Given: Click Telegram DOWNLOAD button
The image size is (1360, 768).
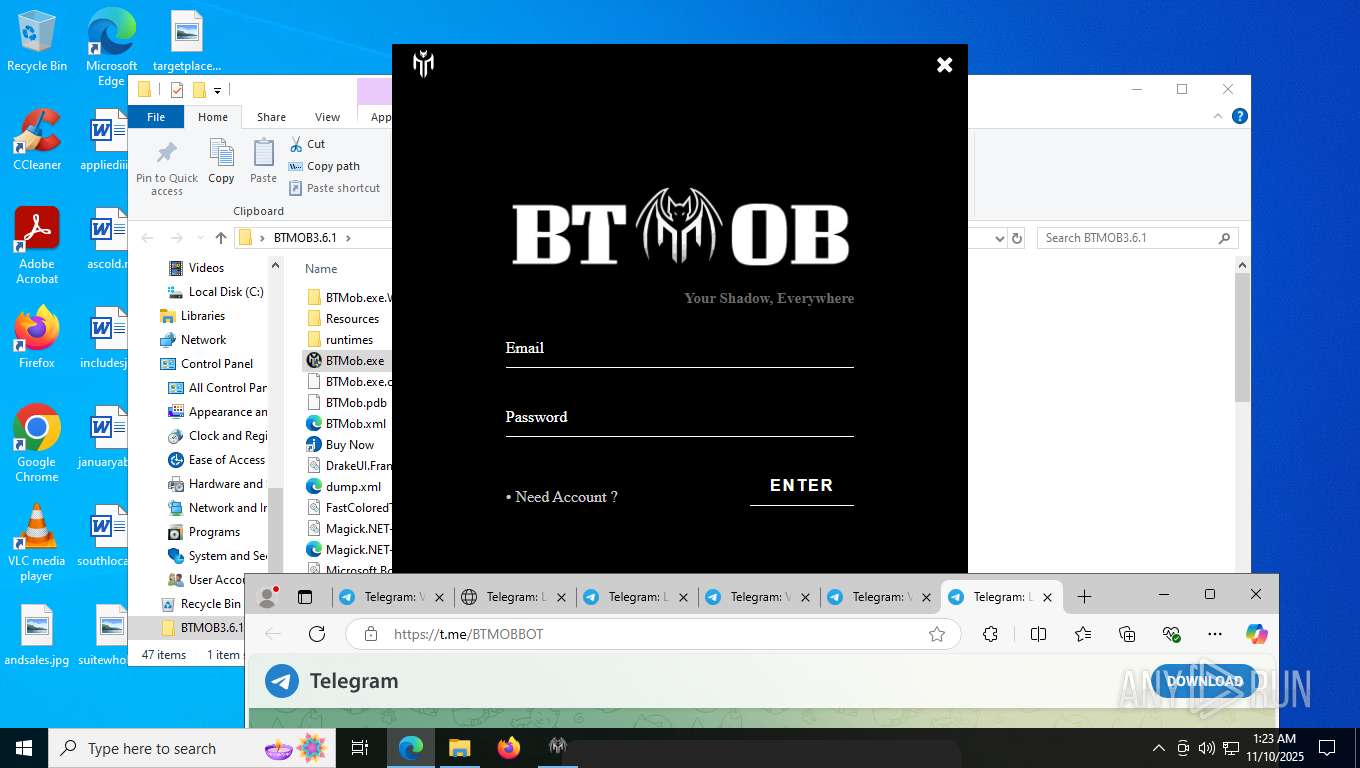Looking at the screenshot, I should pos(1204,681).
